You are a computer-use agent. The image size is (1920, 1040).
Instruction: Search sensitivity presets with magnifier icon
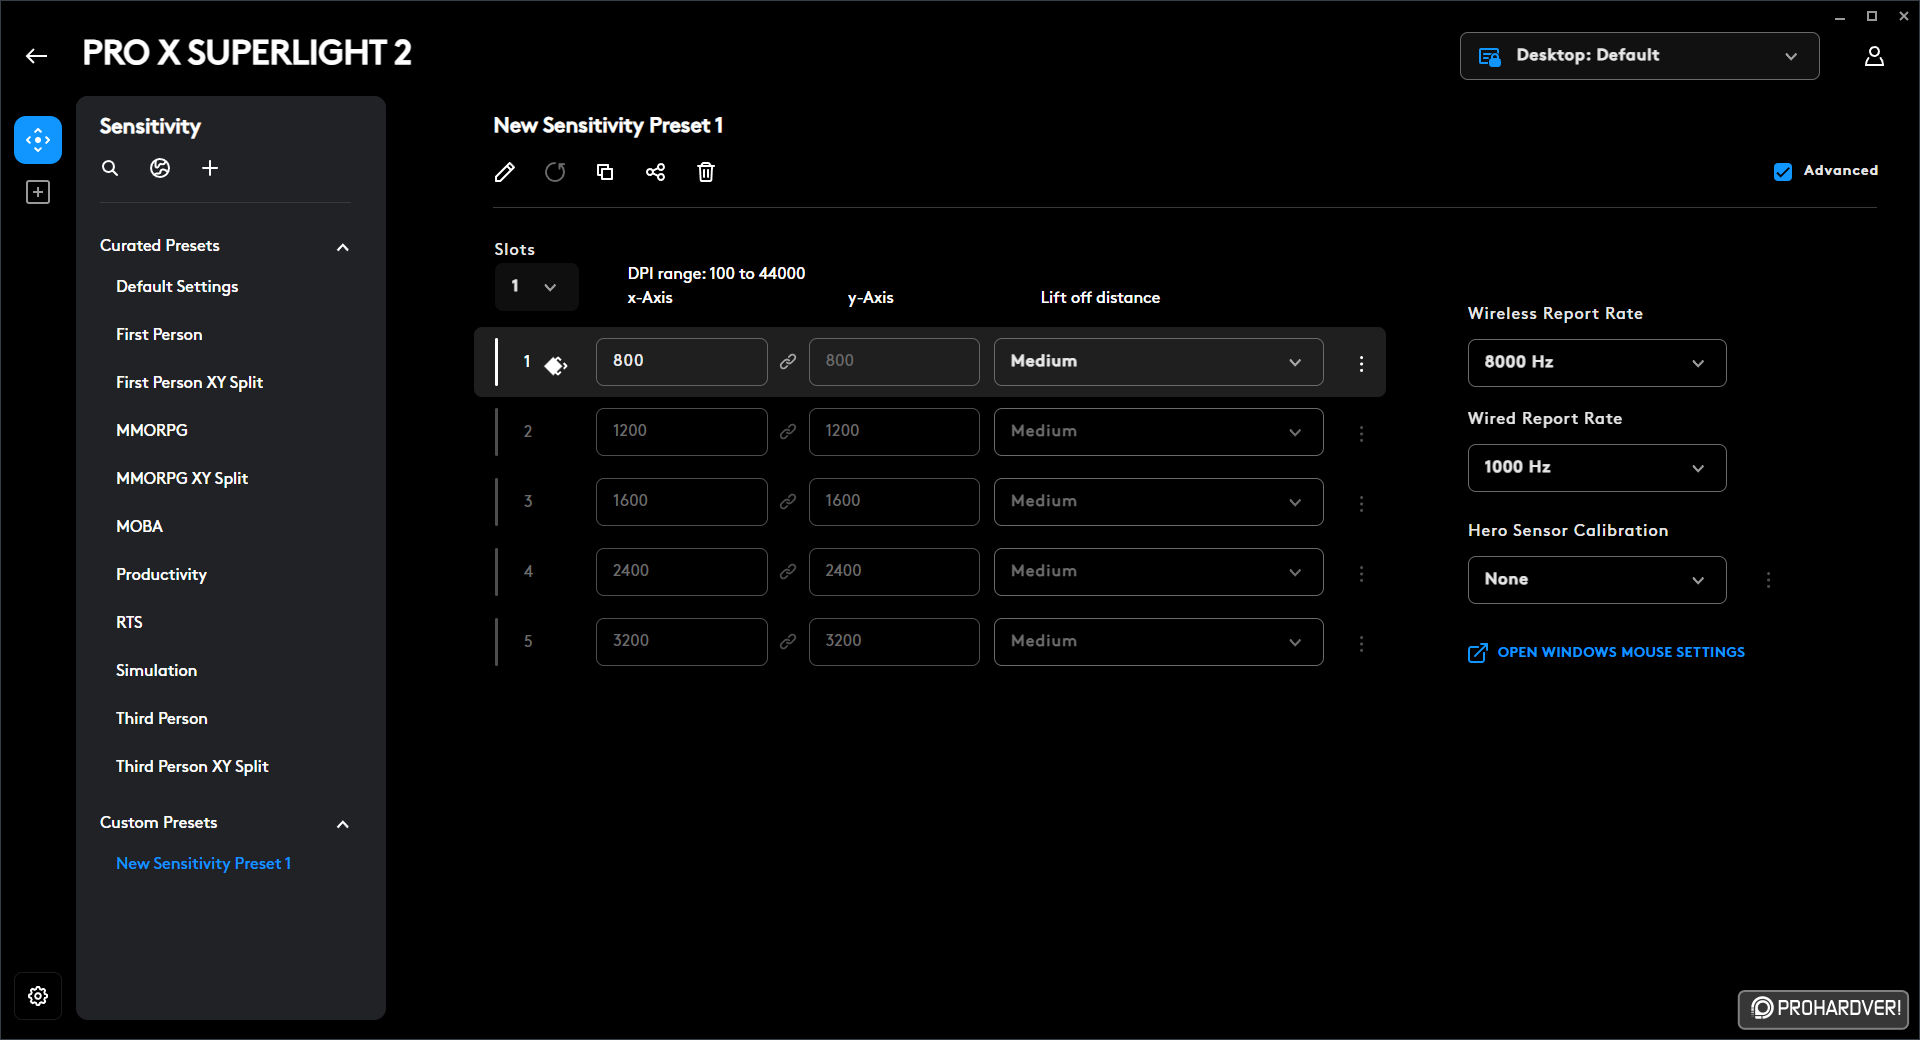[x=110, y=168]
